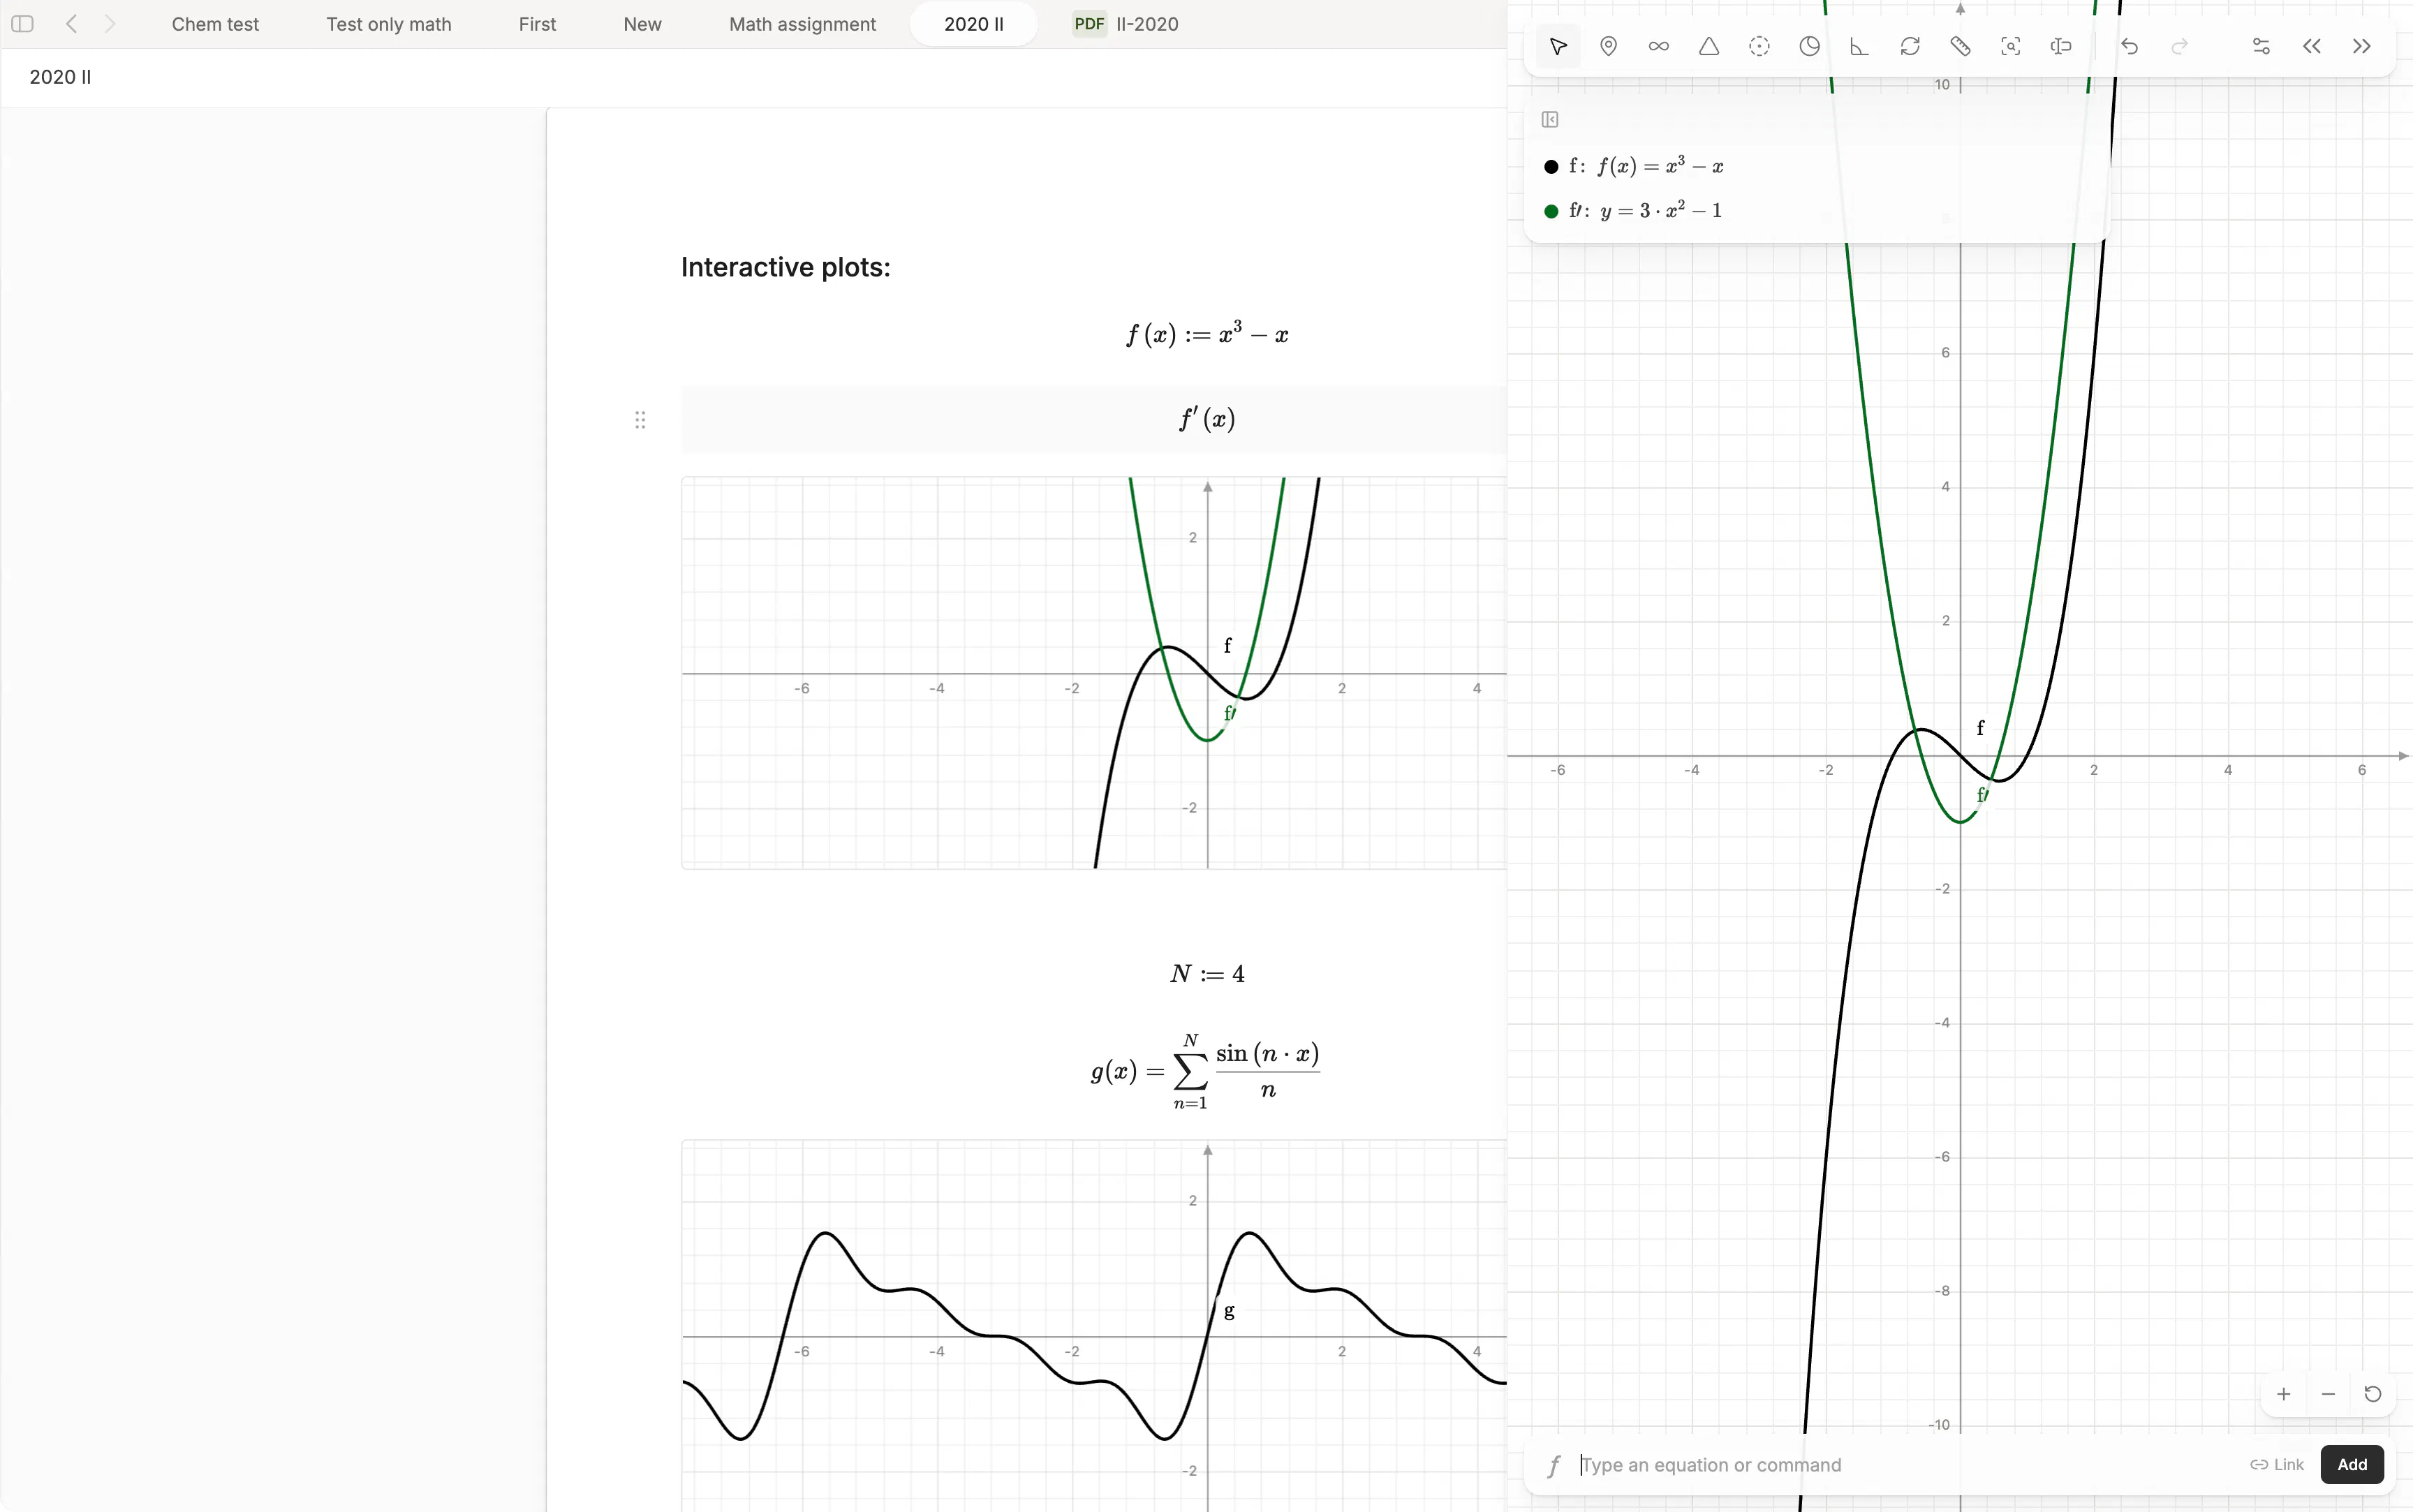Screen dimensions: 2413x1512
Task: Select the dashed circle tool
Action: click(1759, 46)
